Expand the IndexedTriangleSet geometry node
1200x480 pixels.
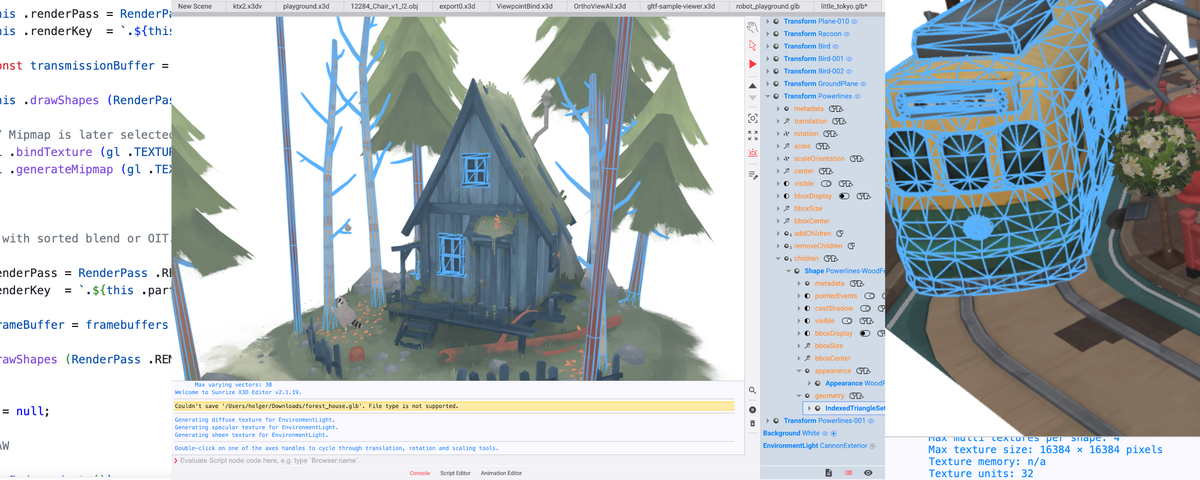[x=809, y=408]
